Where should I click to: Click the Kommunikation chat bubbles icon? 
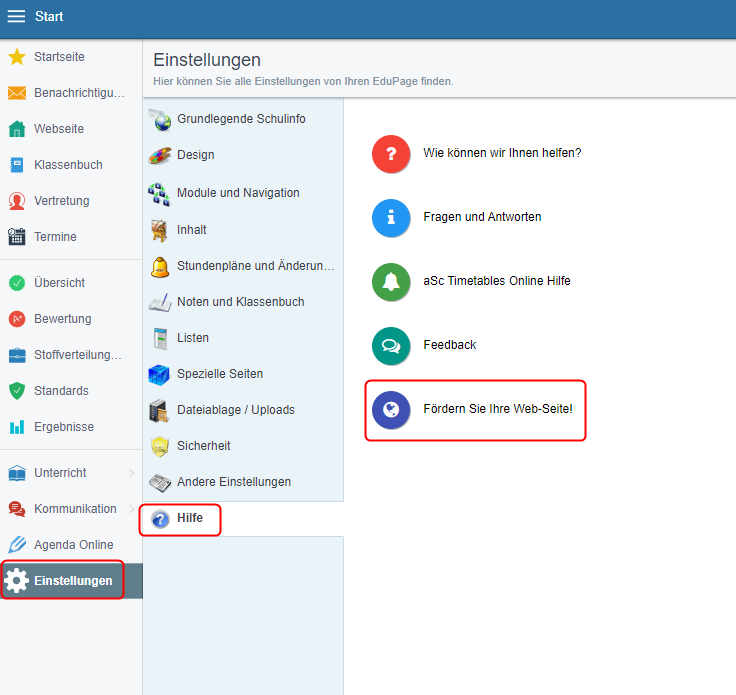[17, 509]
